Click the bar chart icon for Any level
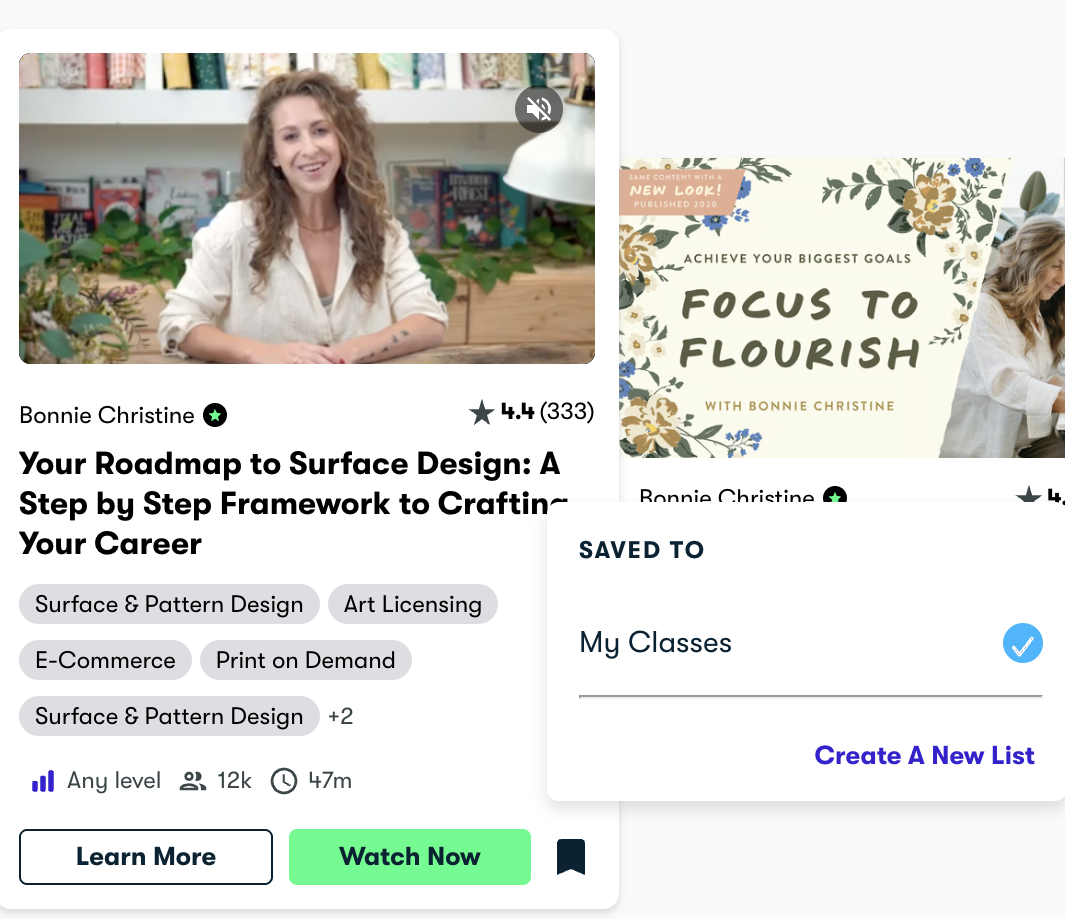 (x=43, y=781)
